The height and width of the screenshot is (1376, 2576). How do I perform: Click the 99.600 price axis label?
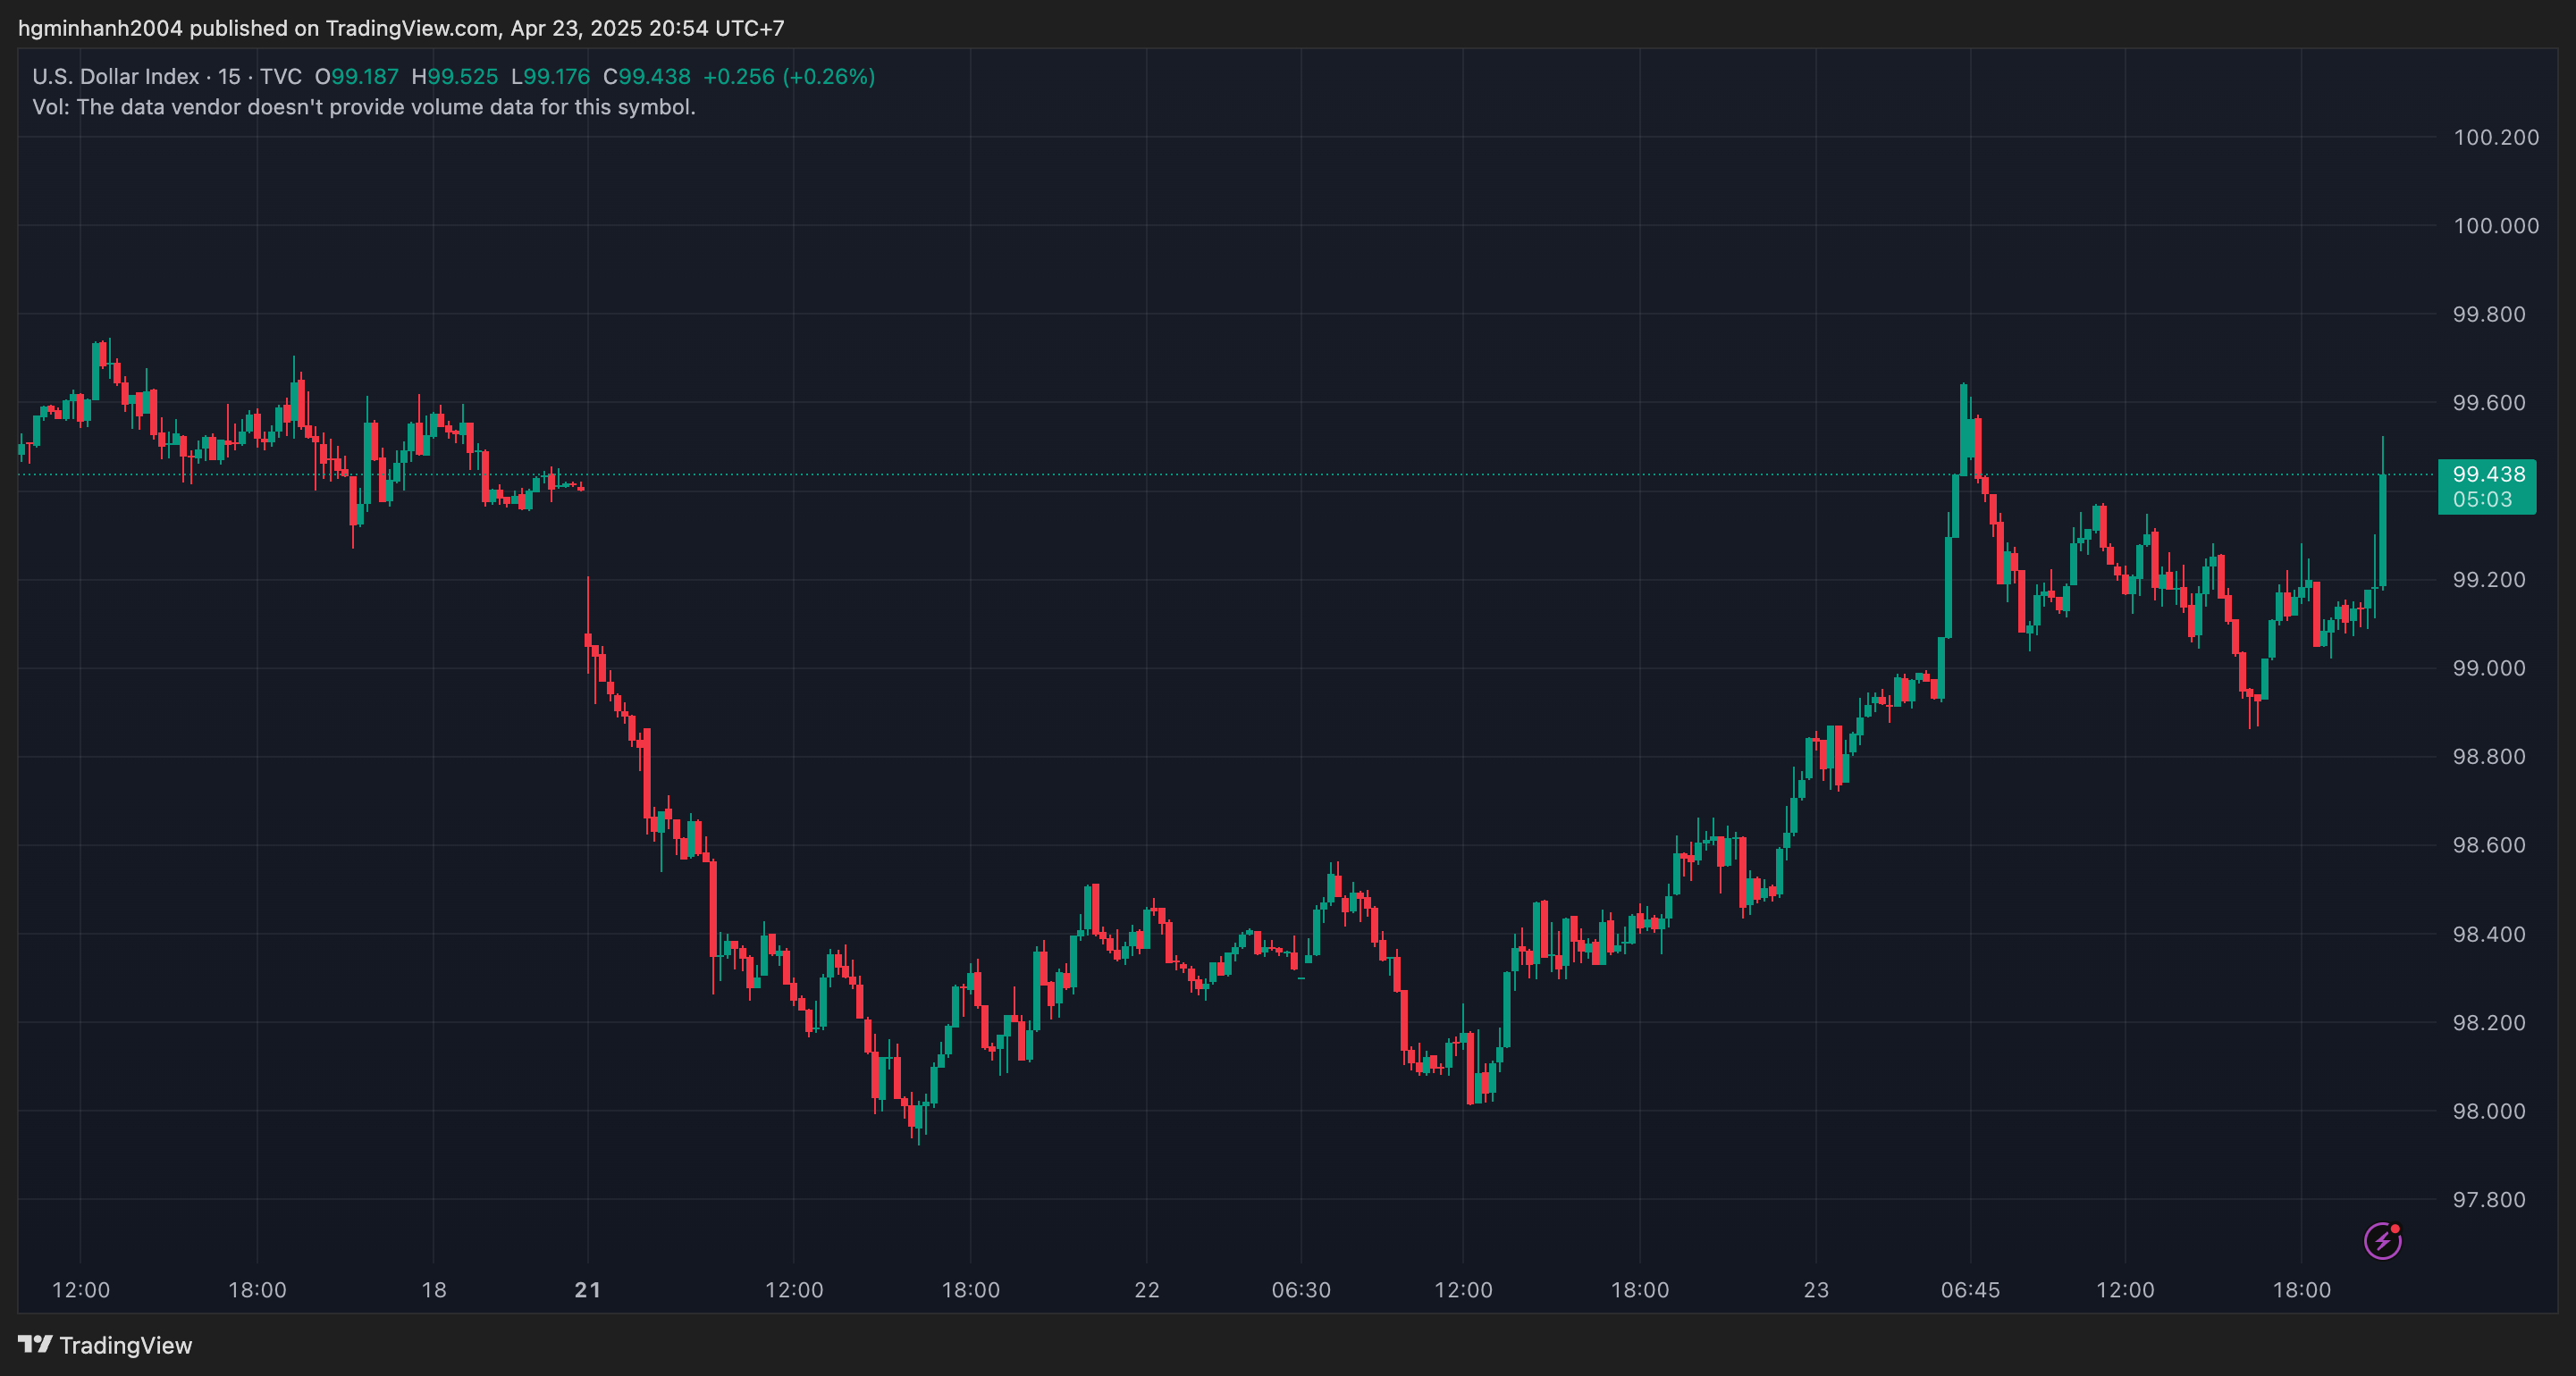point(2489,403)
